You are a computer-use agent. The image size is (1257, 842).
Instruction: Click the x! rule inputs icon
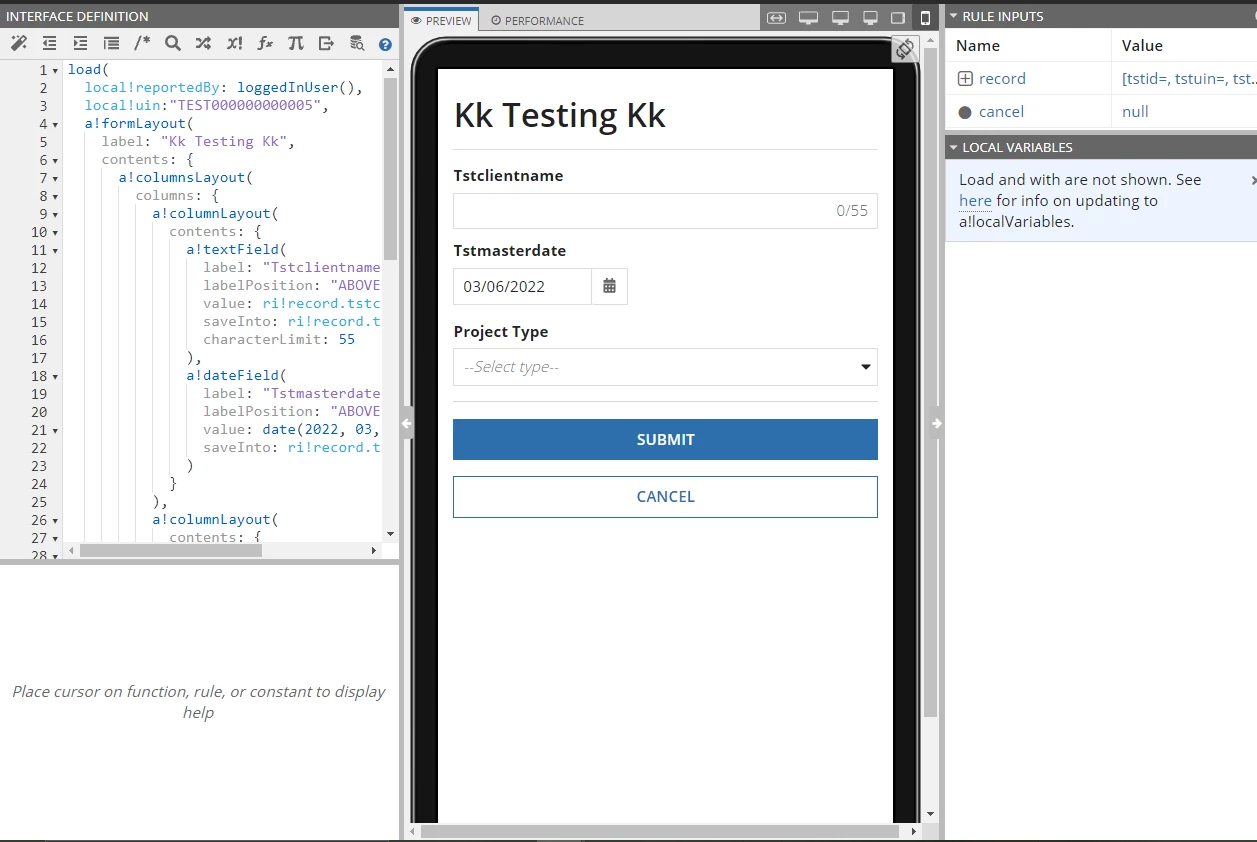point(234,43)
